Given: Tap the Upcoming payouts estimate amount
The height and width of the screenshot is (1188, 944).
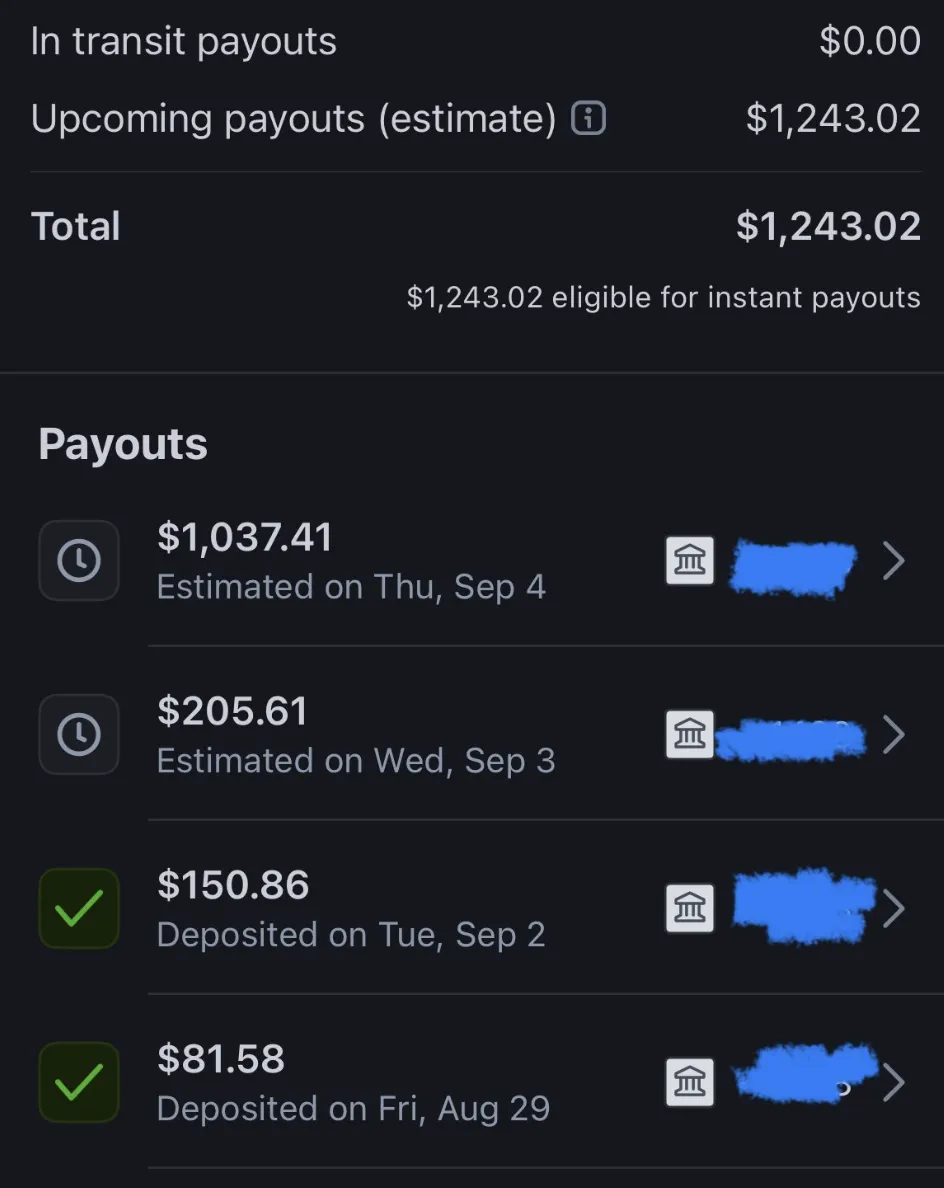Looking at the screenshot, I should coord(832,119).
